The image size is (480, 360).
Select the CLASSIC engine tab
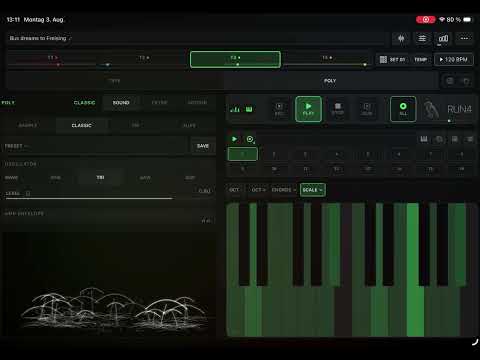point(81,125)
